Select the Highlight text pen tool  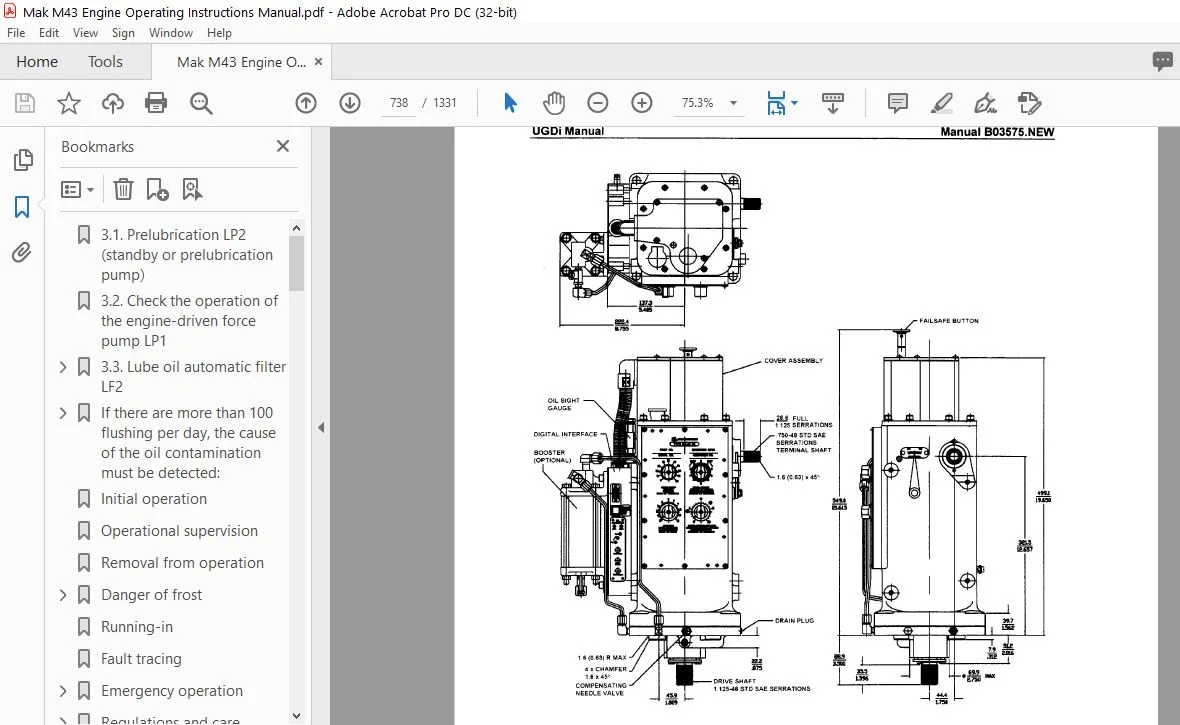pyautogui.click(x=941, y=103)
